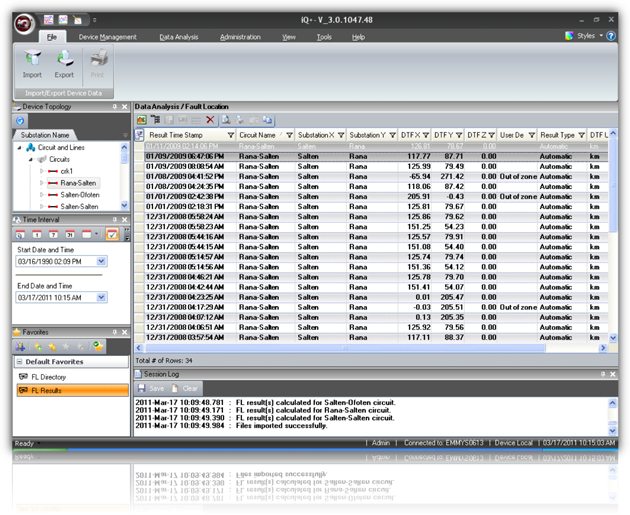Select the FL Results favorite

[x=73, y=390]
